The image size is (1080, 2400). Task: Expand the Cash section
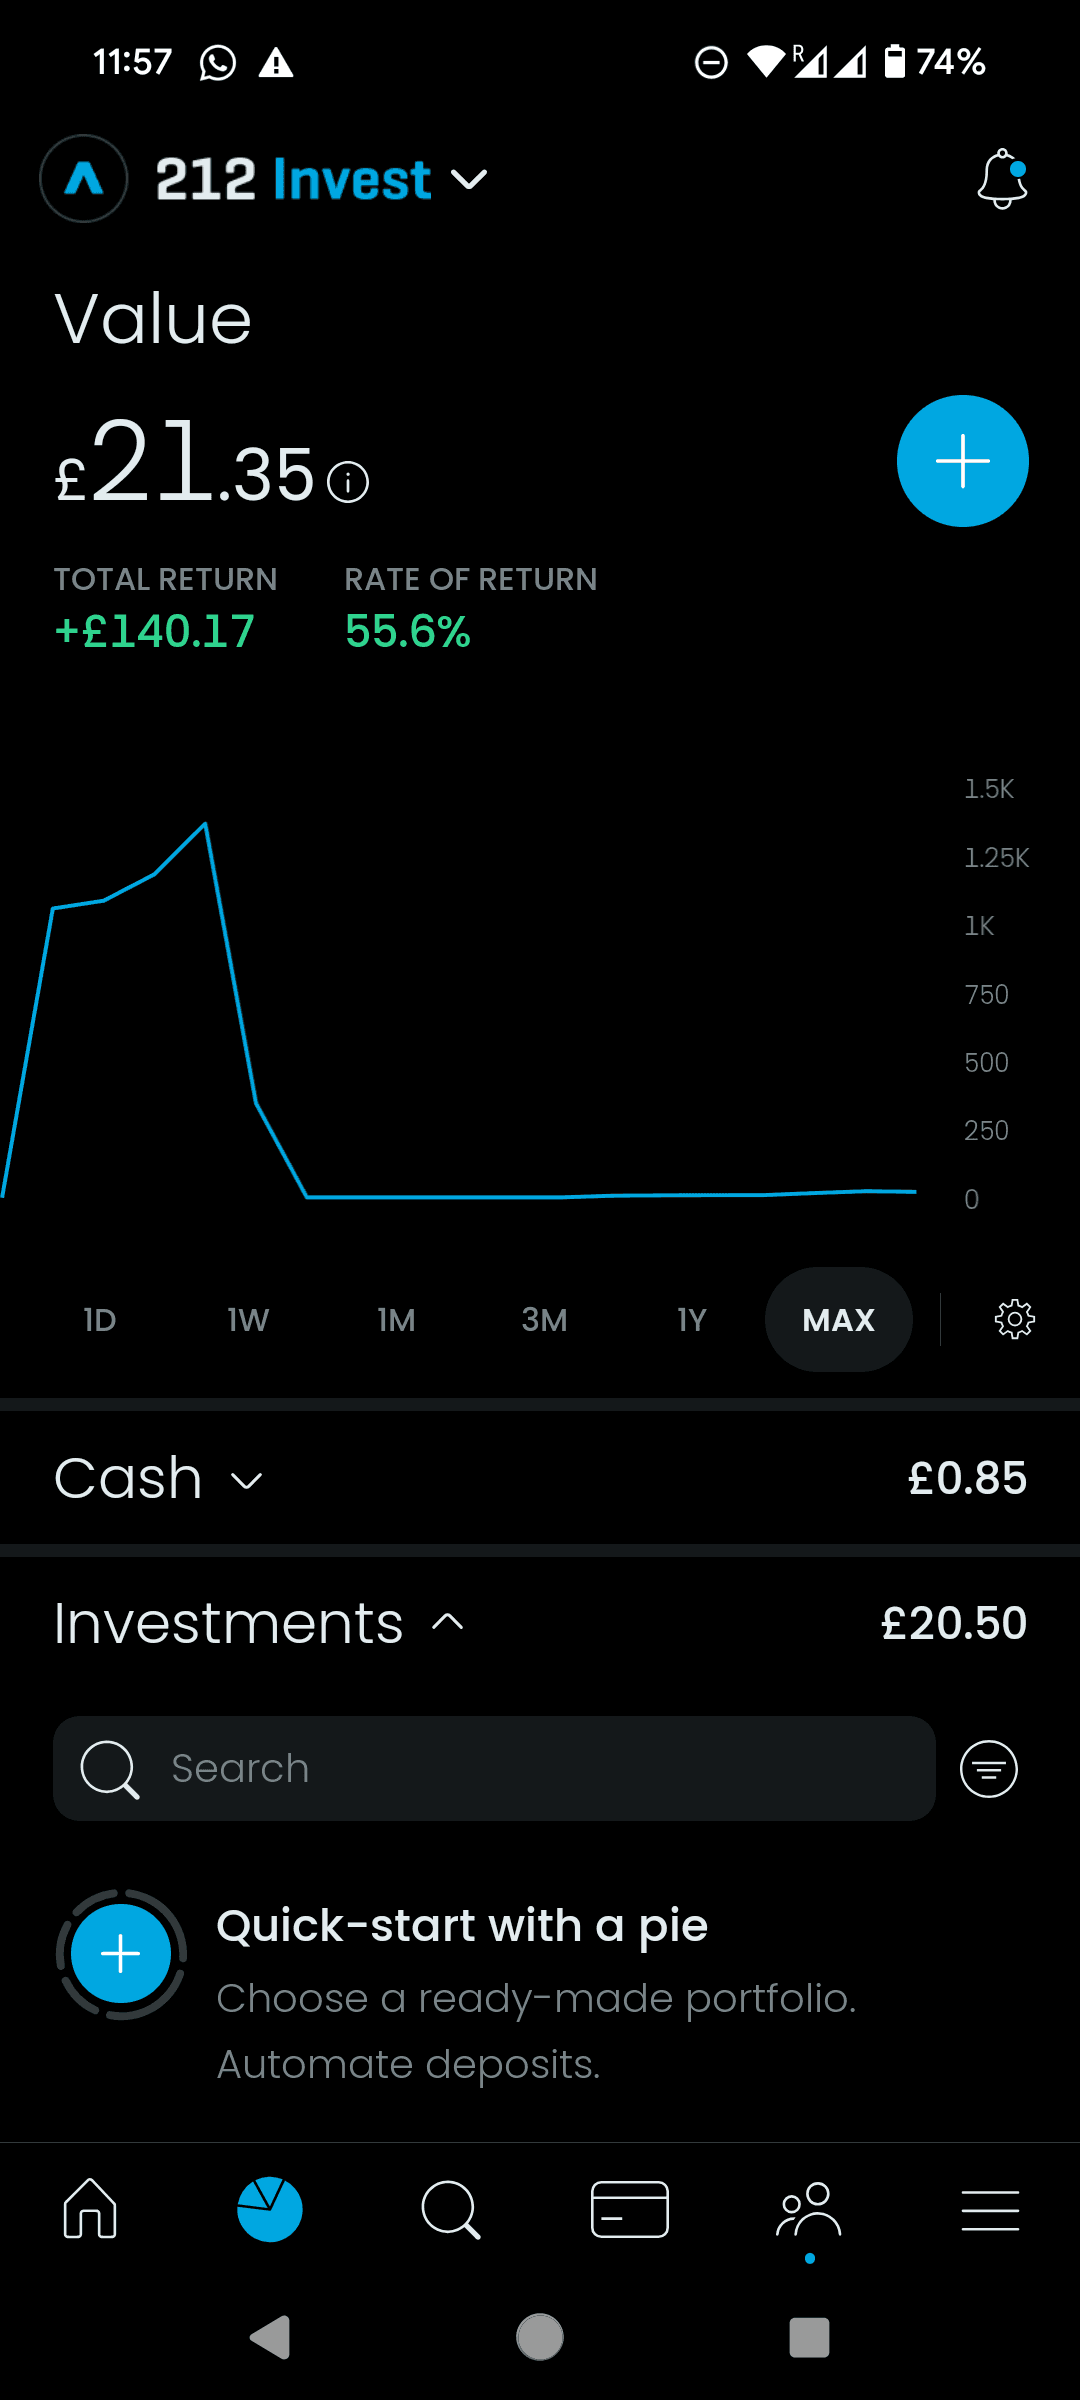[160, 1478]
